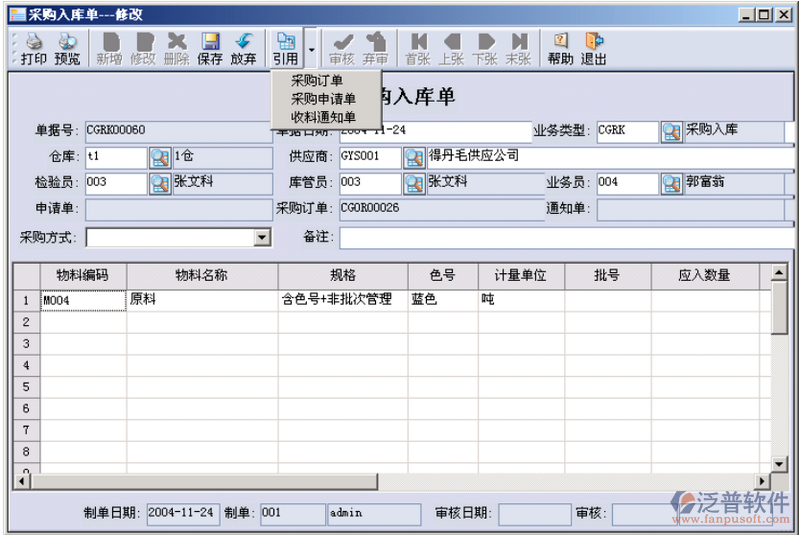Open Help (帮助) from the toolbar
This screenshot has width=800, height=535.
pos(560,48)
